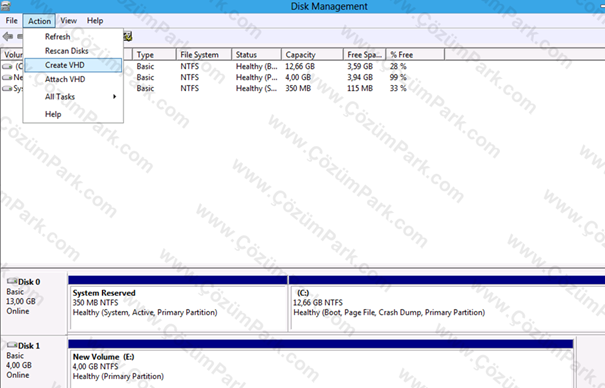Sort by the % Free column header
The height and width of the screenshot is (388, 605).
415,55
